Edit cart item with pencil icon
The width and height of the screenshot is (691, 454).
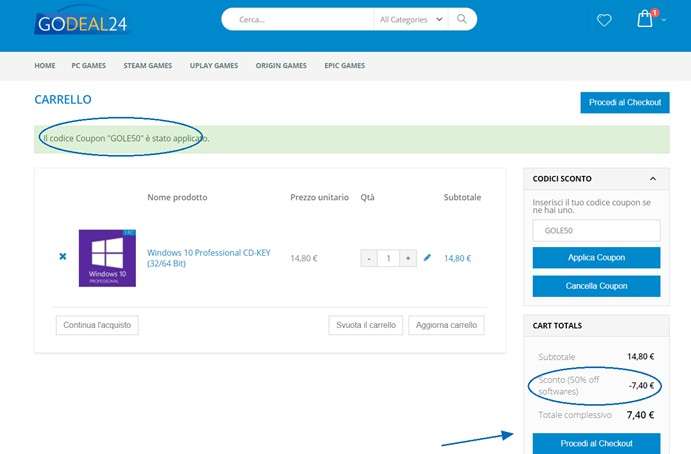(427, 257)
